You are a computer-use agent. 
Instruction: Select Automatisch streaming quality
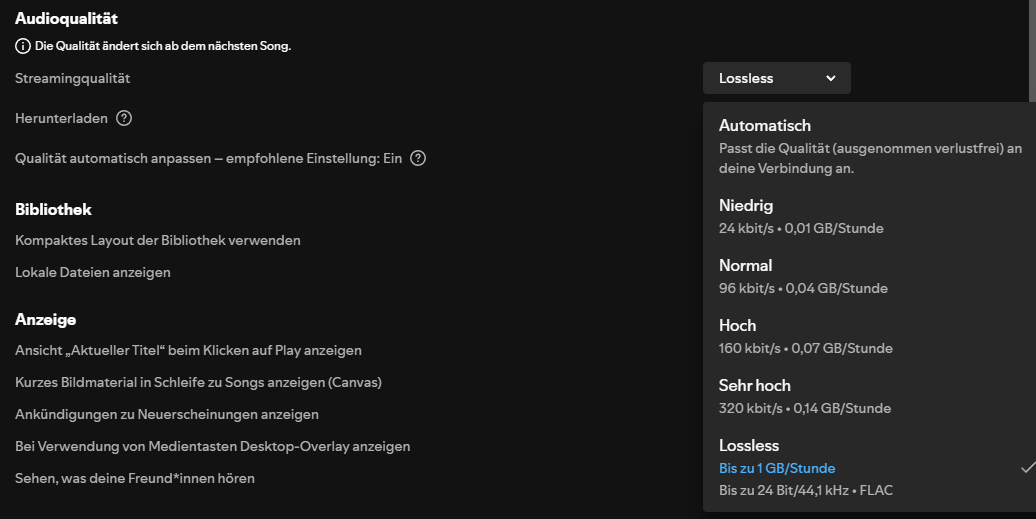(x=765, y=126)
